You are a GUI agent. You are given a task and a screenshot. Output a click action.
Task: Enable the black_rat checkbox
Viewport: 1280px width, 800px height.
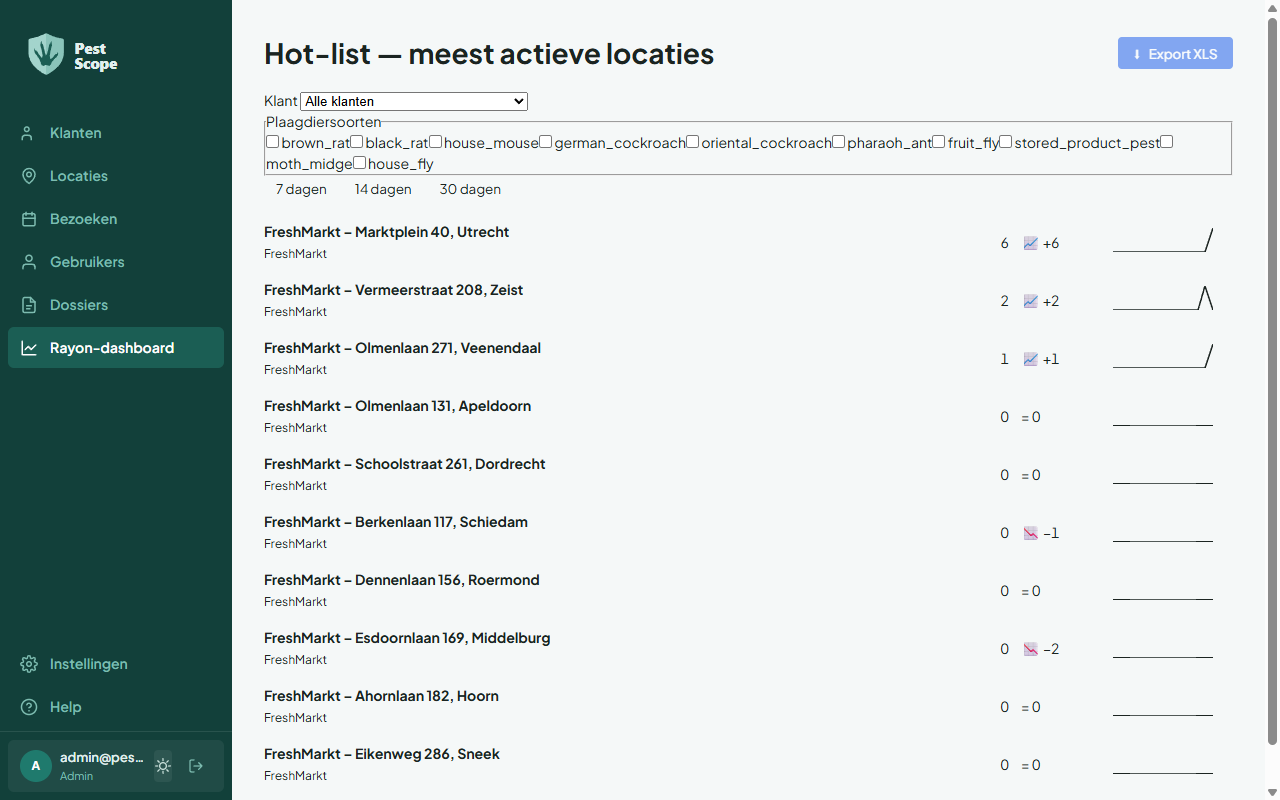[356, 142]
